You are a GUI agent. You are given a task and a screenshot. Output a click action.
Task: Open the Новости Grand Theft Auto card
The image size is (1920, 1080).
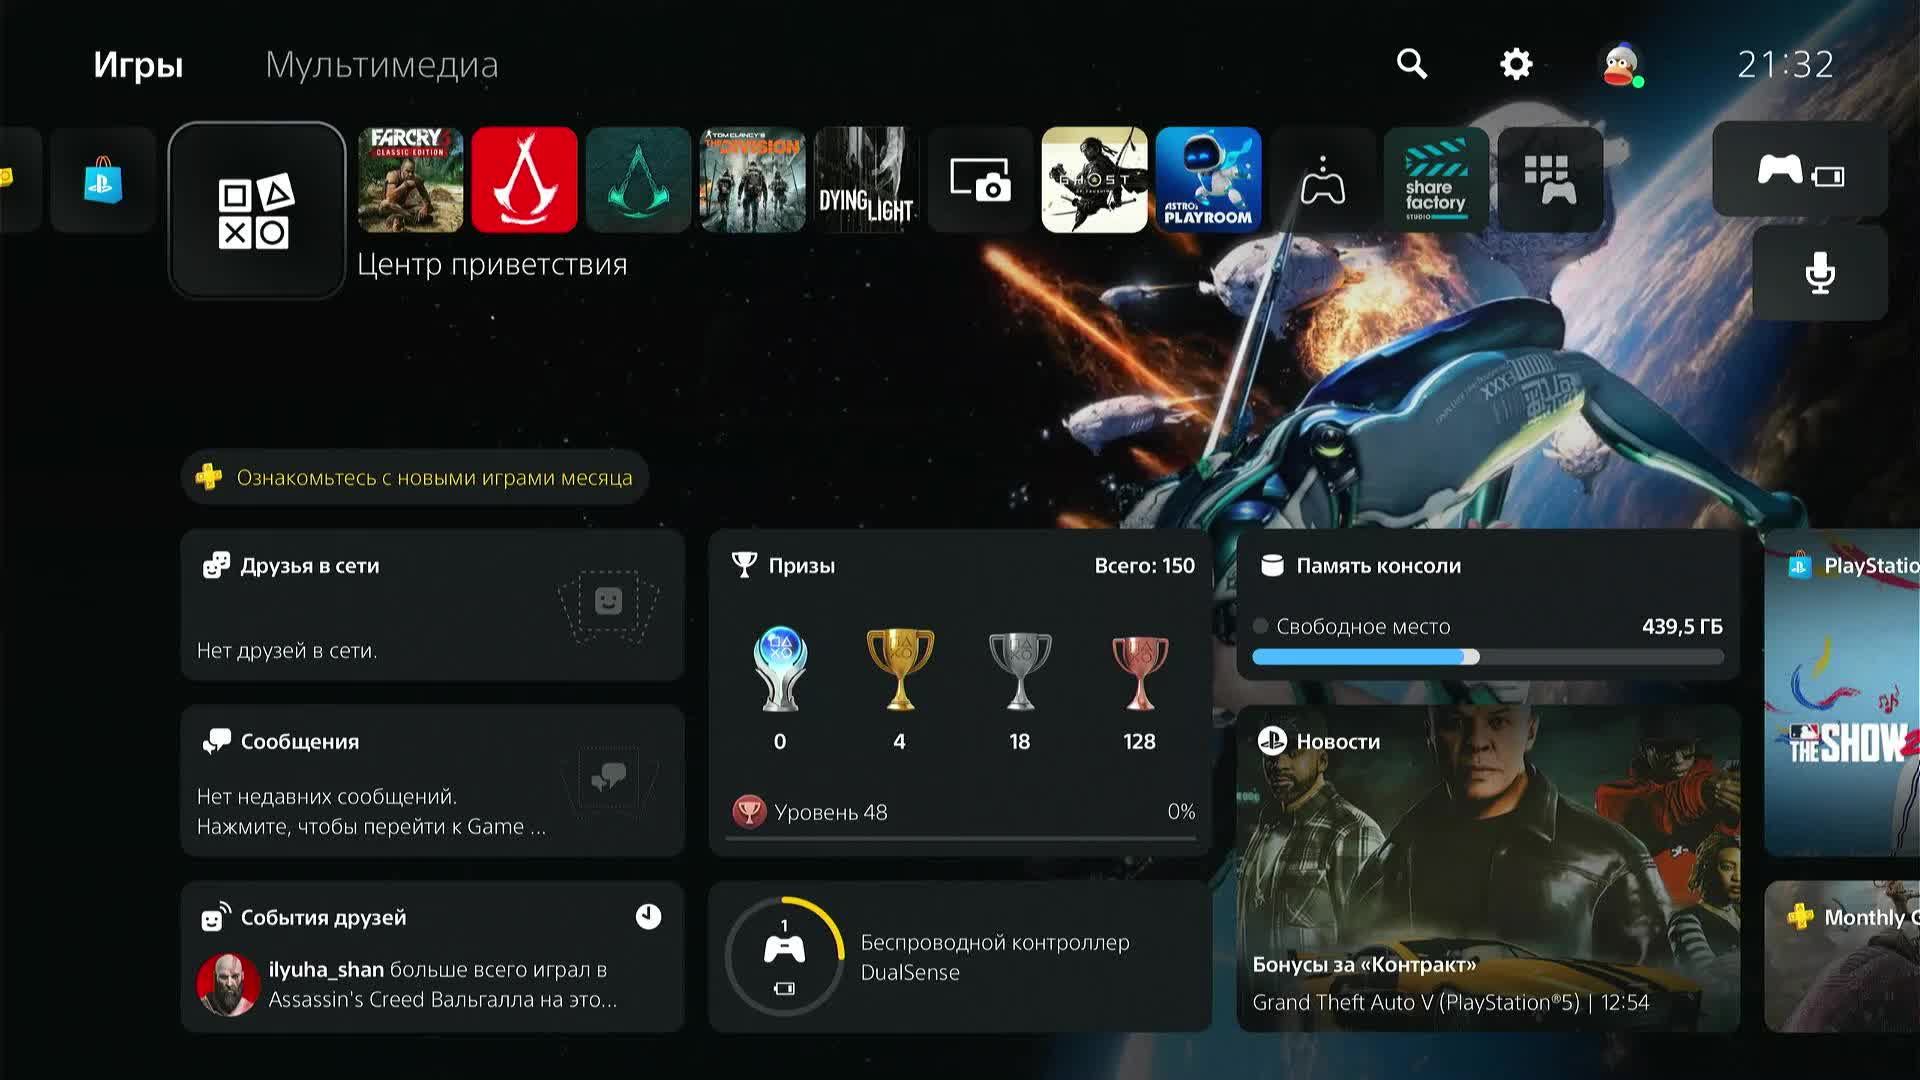coord(1488,869)
